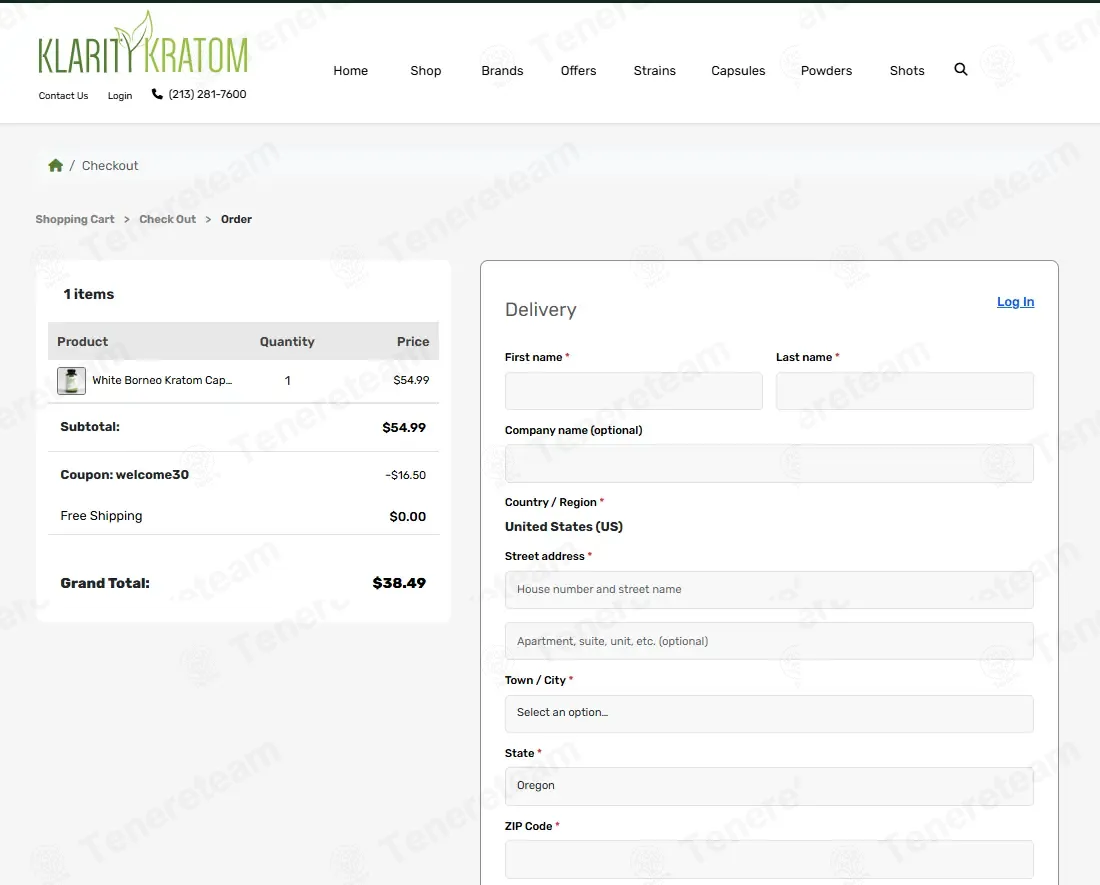Click the phone icon beside the number
The height and width of the screenshot is (885, 1100).
click(157, 94)
